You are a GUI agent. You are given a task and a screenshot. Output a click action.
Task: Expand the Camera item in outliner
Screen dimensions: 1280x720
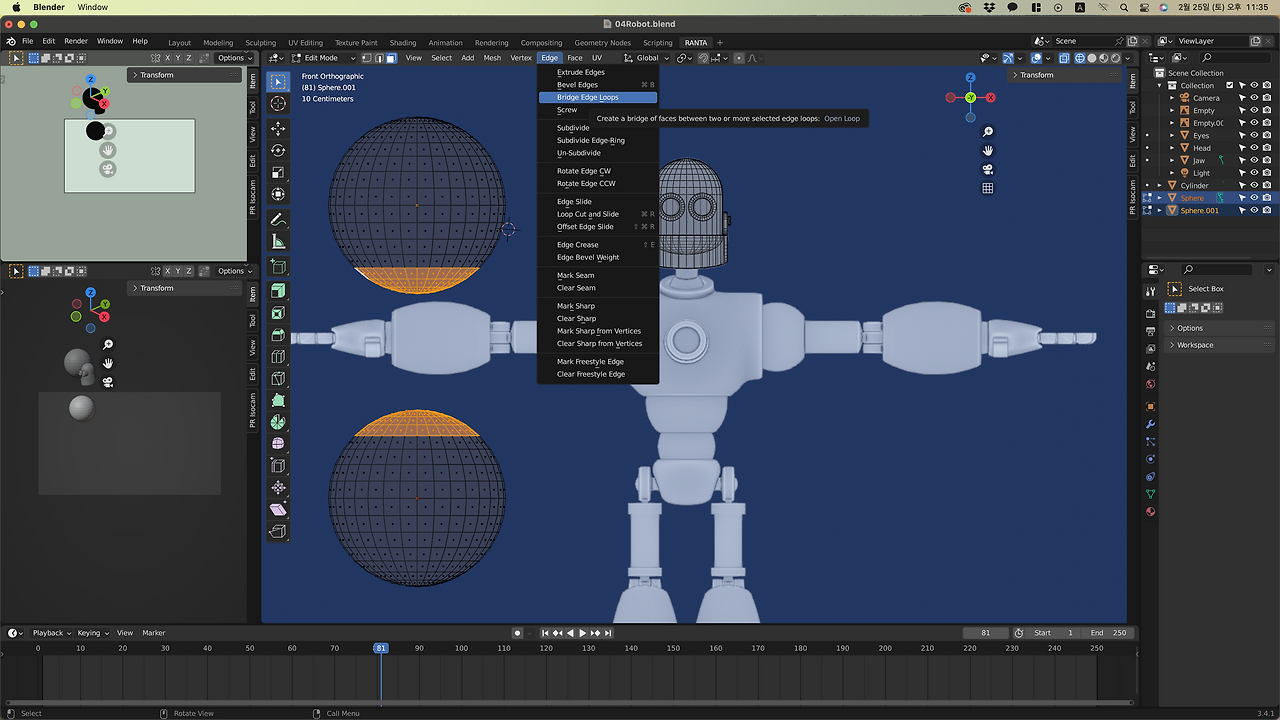click(1172, 98)
